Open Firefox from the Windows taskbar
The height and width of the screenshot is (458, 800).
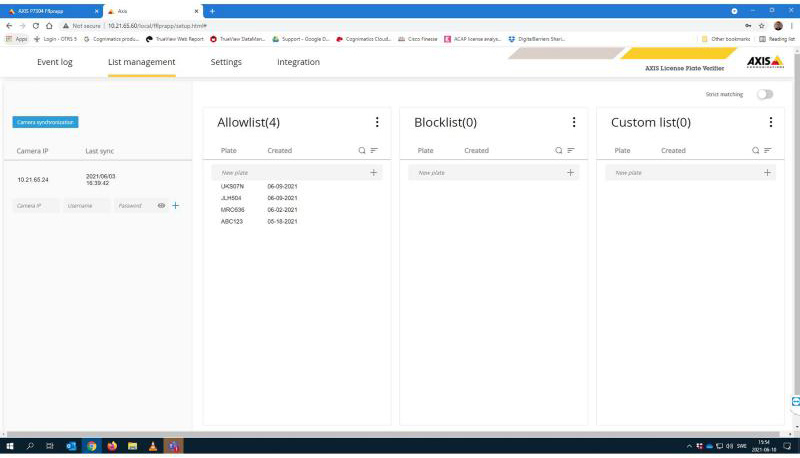tap(111, 446)
